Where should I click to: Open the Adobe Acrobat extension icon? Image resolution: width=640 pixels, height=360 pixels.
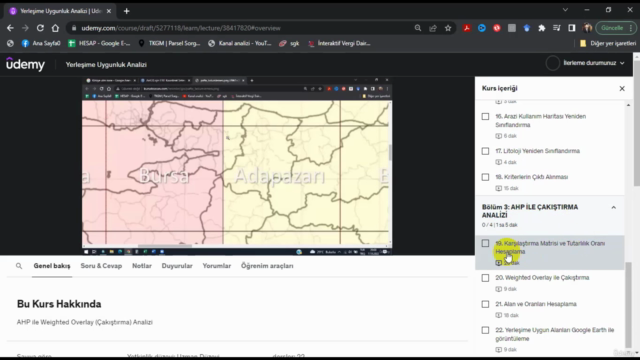467,28
